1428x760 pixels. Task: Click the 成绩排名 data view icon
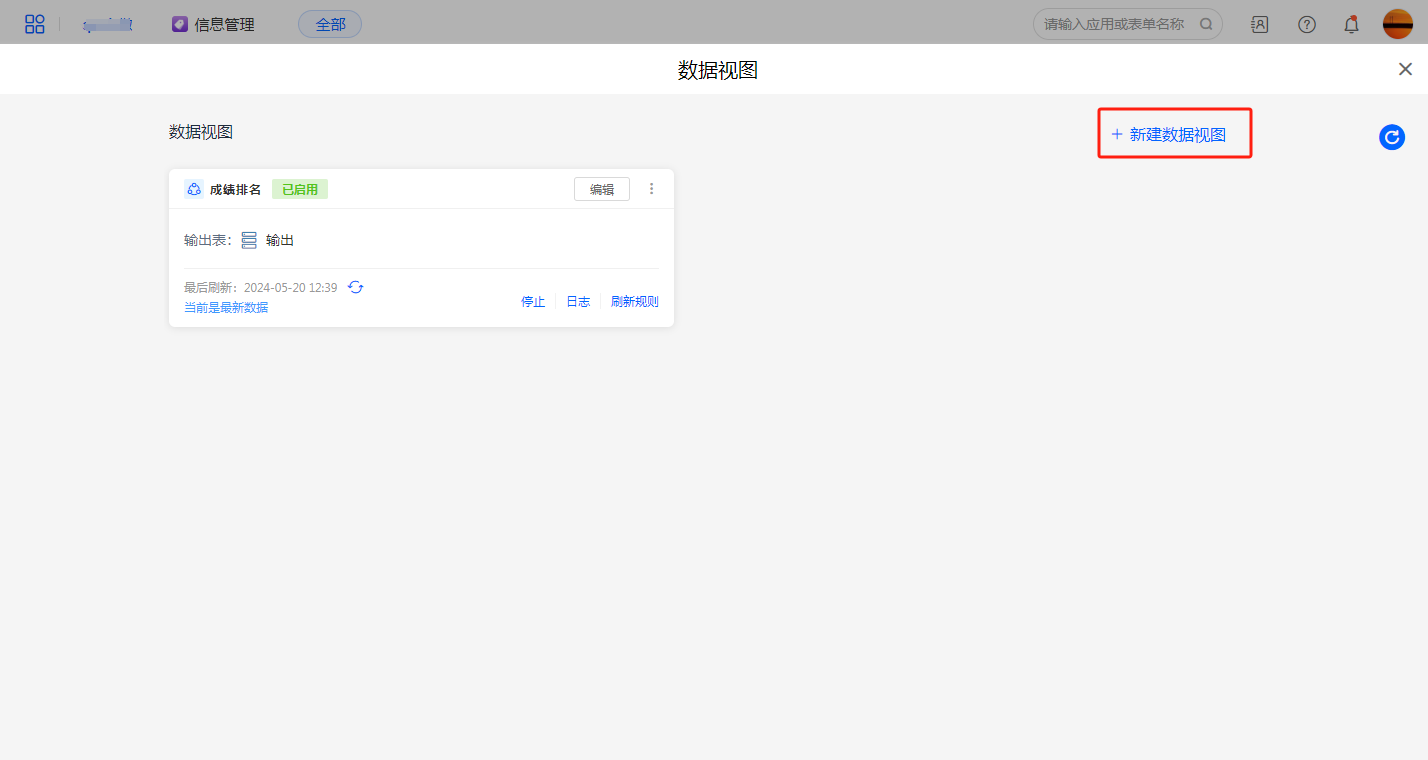click(194, 189)
